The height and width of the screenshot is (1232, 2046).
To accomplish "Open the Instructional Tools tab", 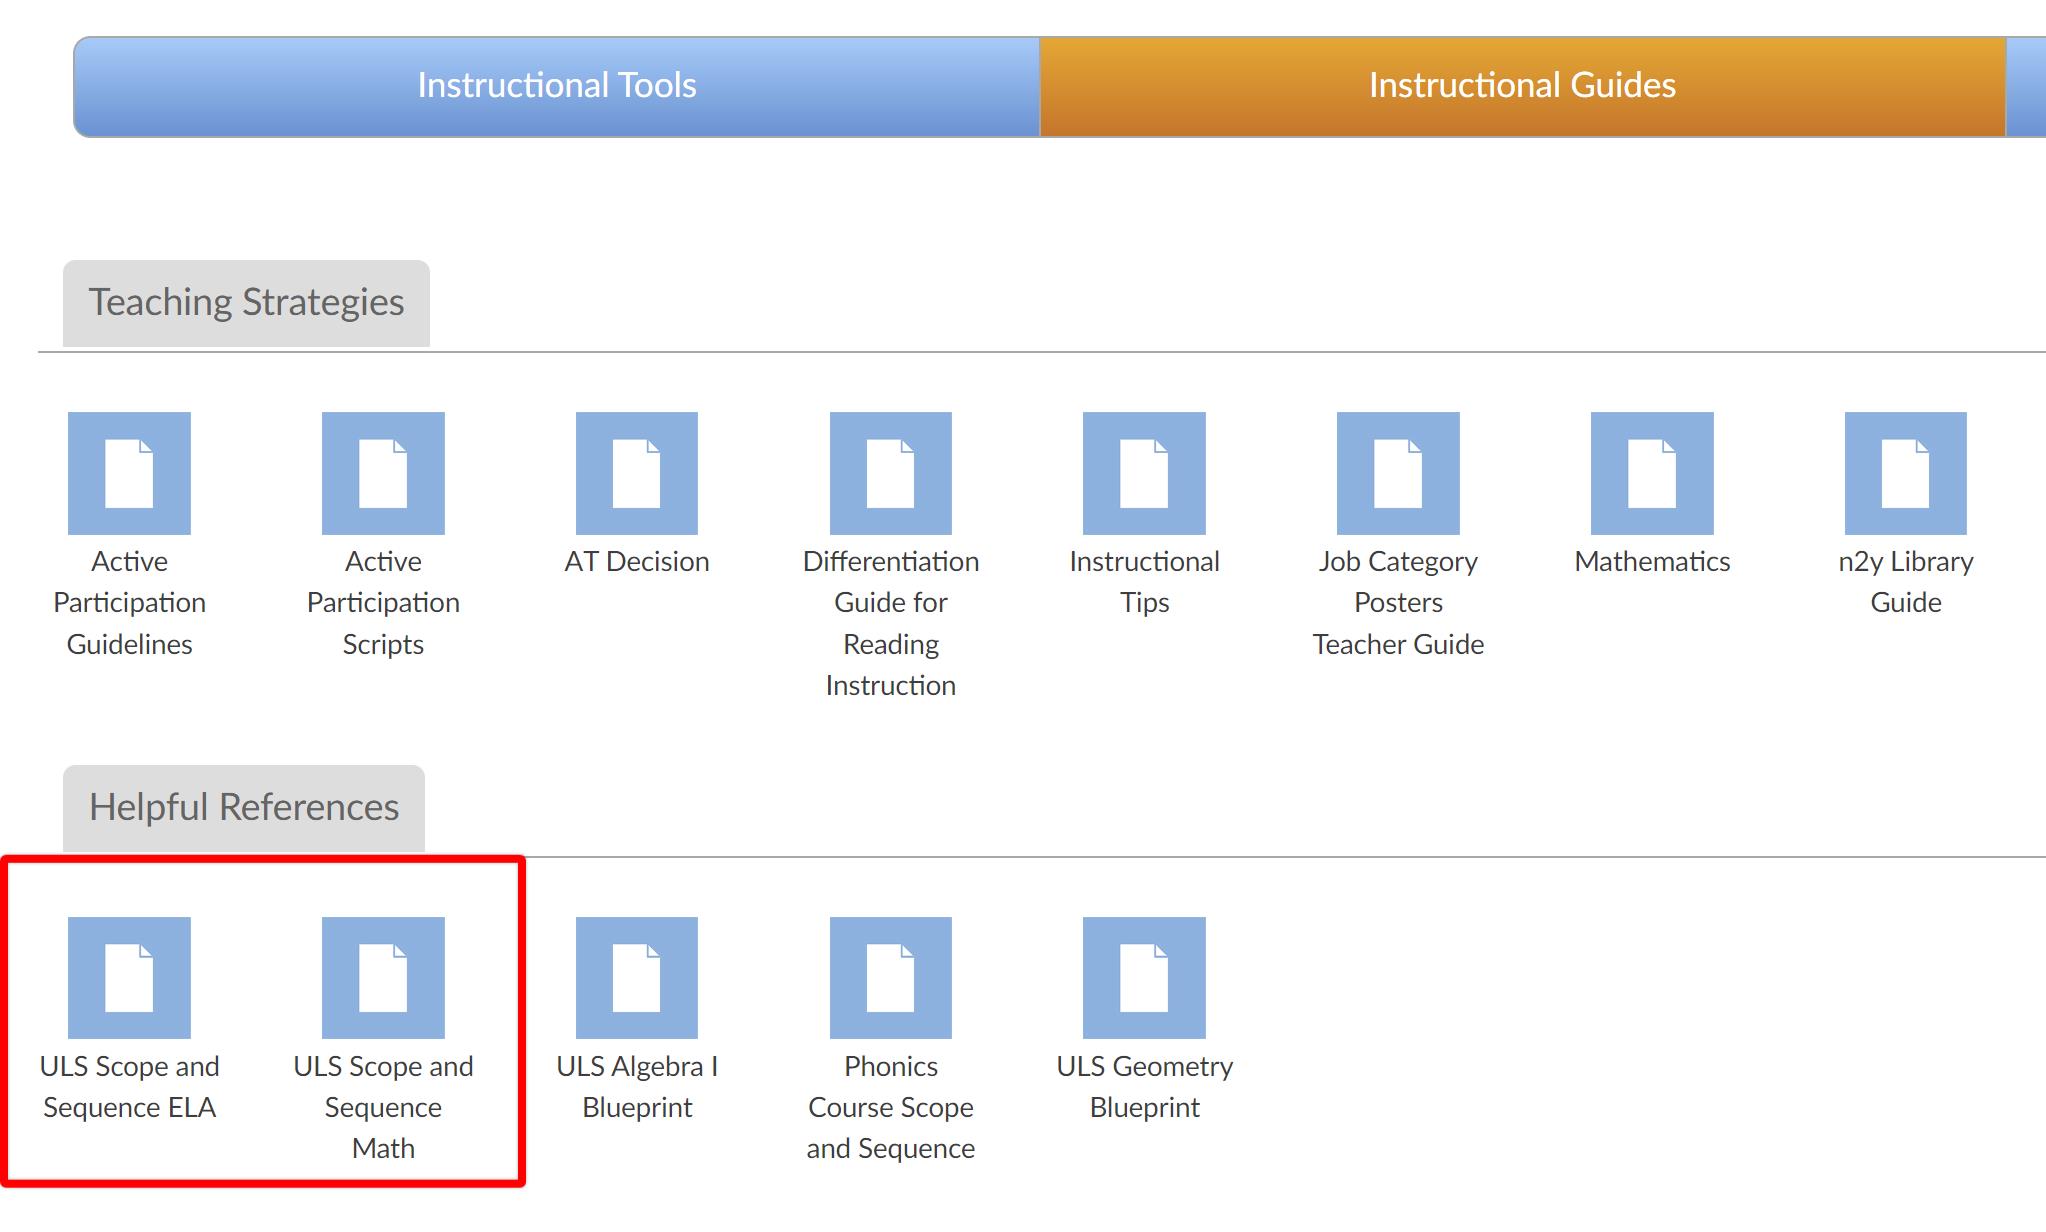I will pyautogui.click(x=557, y=86).
